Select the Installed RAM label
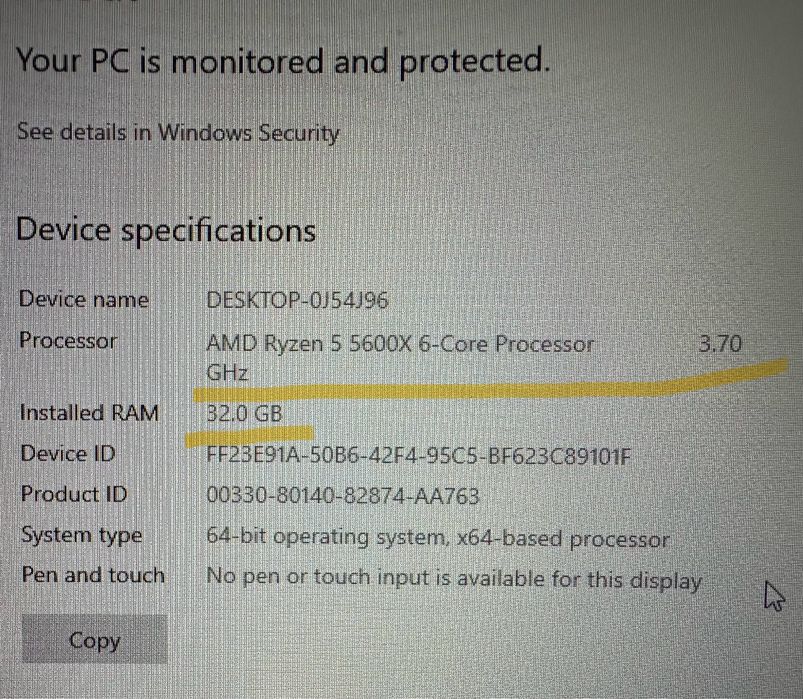Viewport: 803px width, 699px height. pos(89,412)
